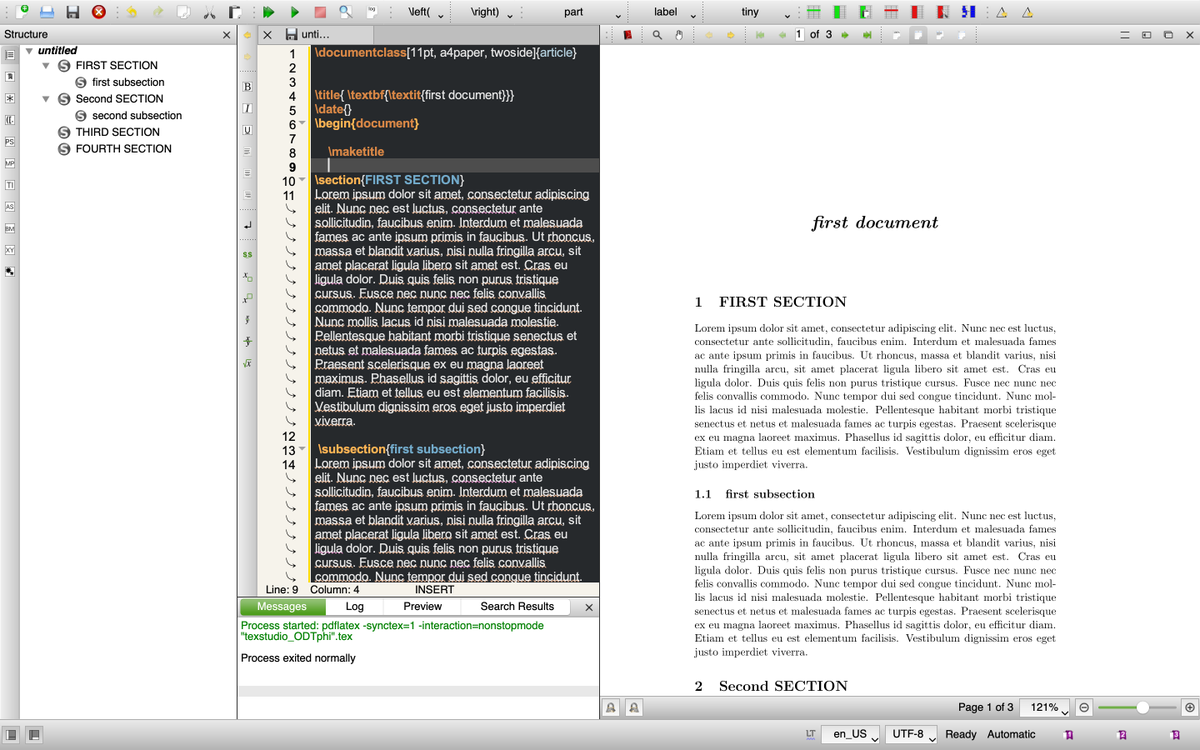Screen dimensions: 1200x750
Task: Open a file using the folder icon
Action: click(47, 12)
